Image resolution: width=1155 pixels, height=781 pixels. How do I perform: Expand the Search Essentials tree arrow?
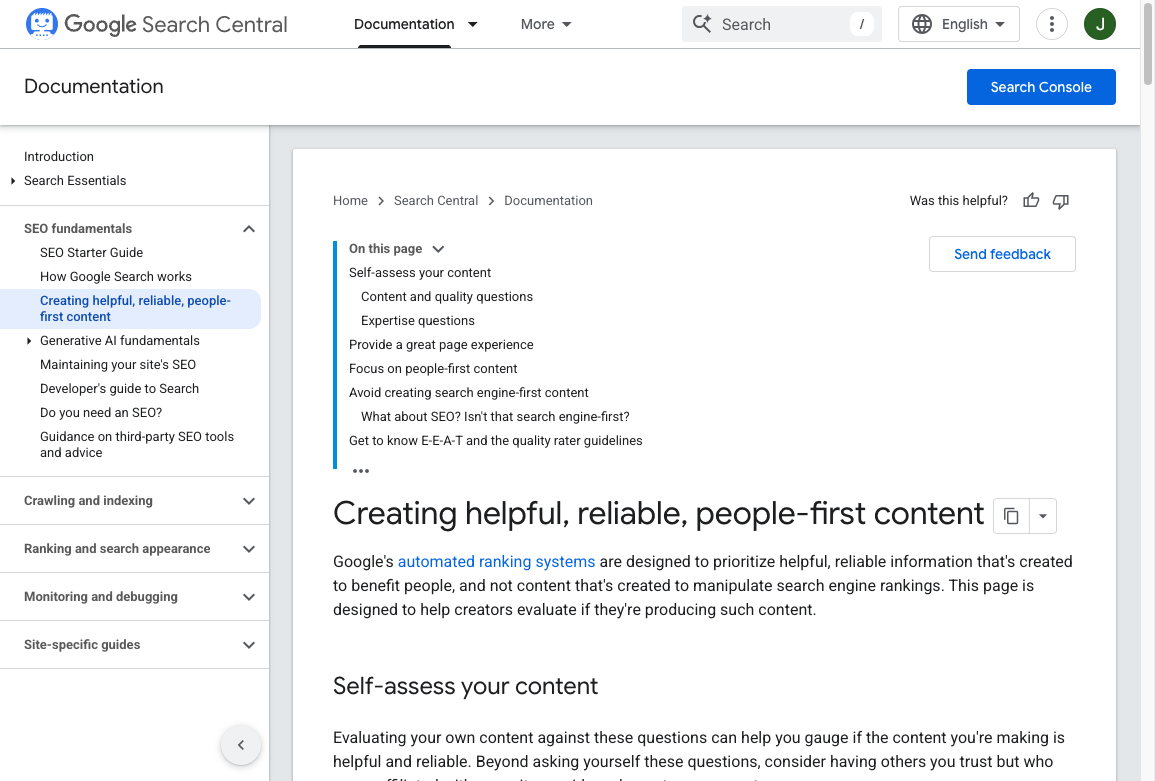13,181
